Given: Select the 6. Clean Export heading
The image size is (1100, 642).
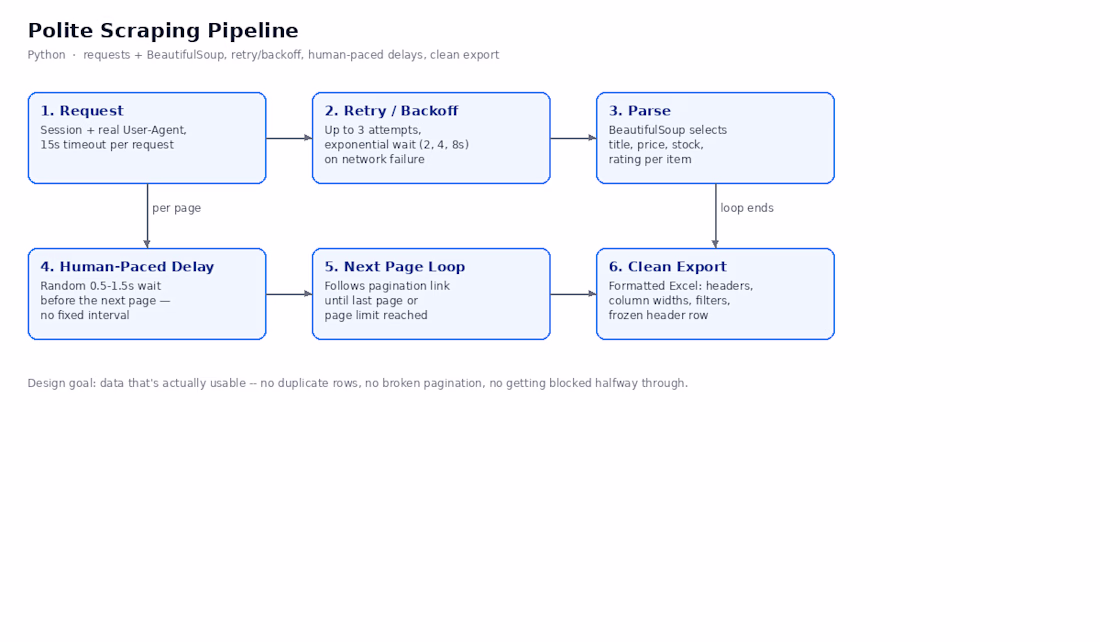Looking at the screenshot, I should coord(667,267).
